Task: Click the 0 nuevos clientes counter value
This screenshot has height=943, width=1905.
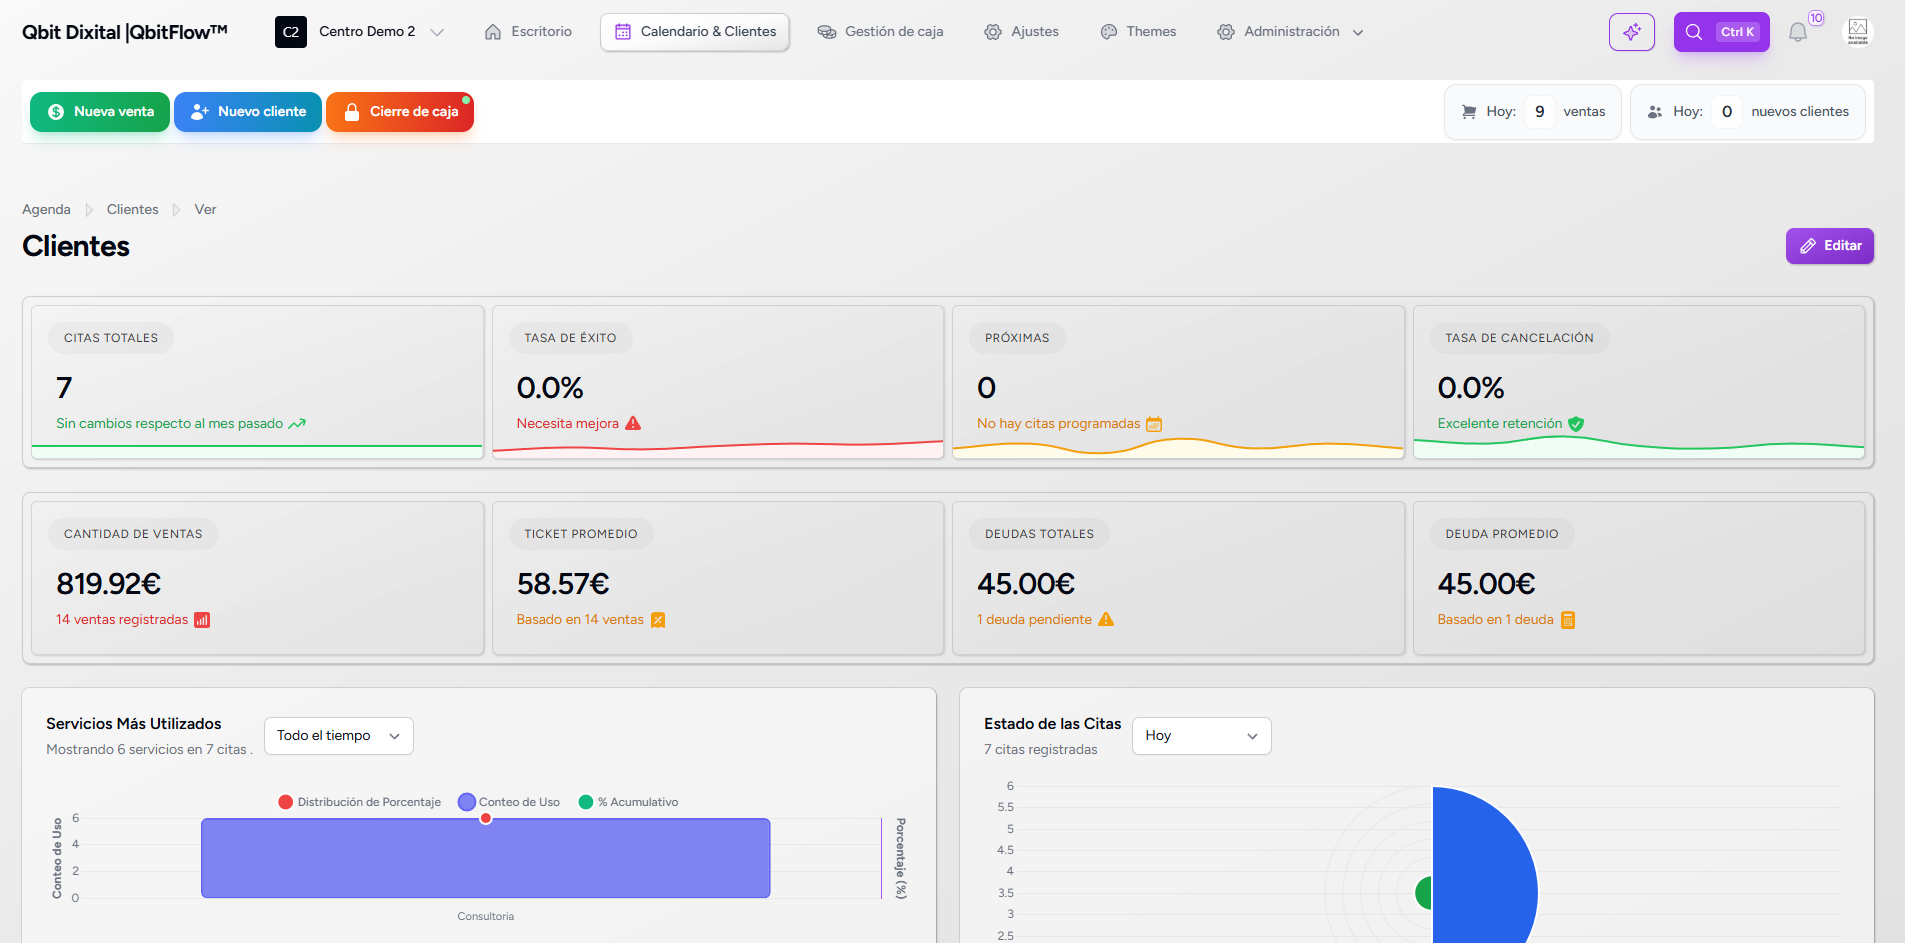Action: (x=1726, y=112)
